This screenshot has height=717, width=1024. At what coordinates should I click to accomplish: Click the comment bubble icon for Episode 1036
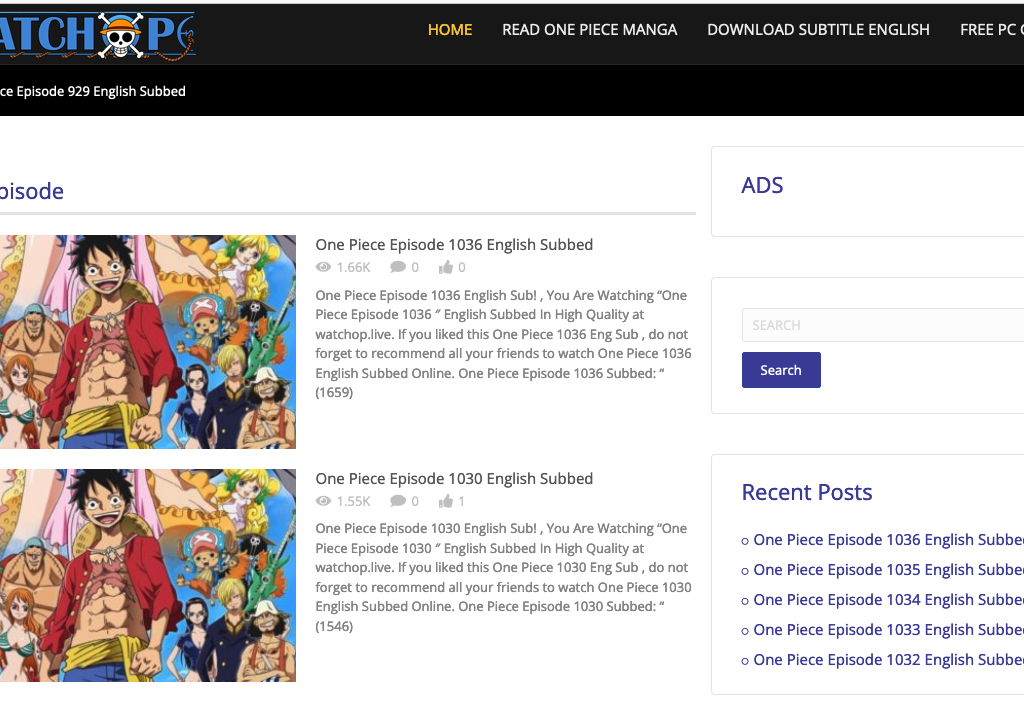pos(398,267)
